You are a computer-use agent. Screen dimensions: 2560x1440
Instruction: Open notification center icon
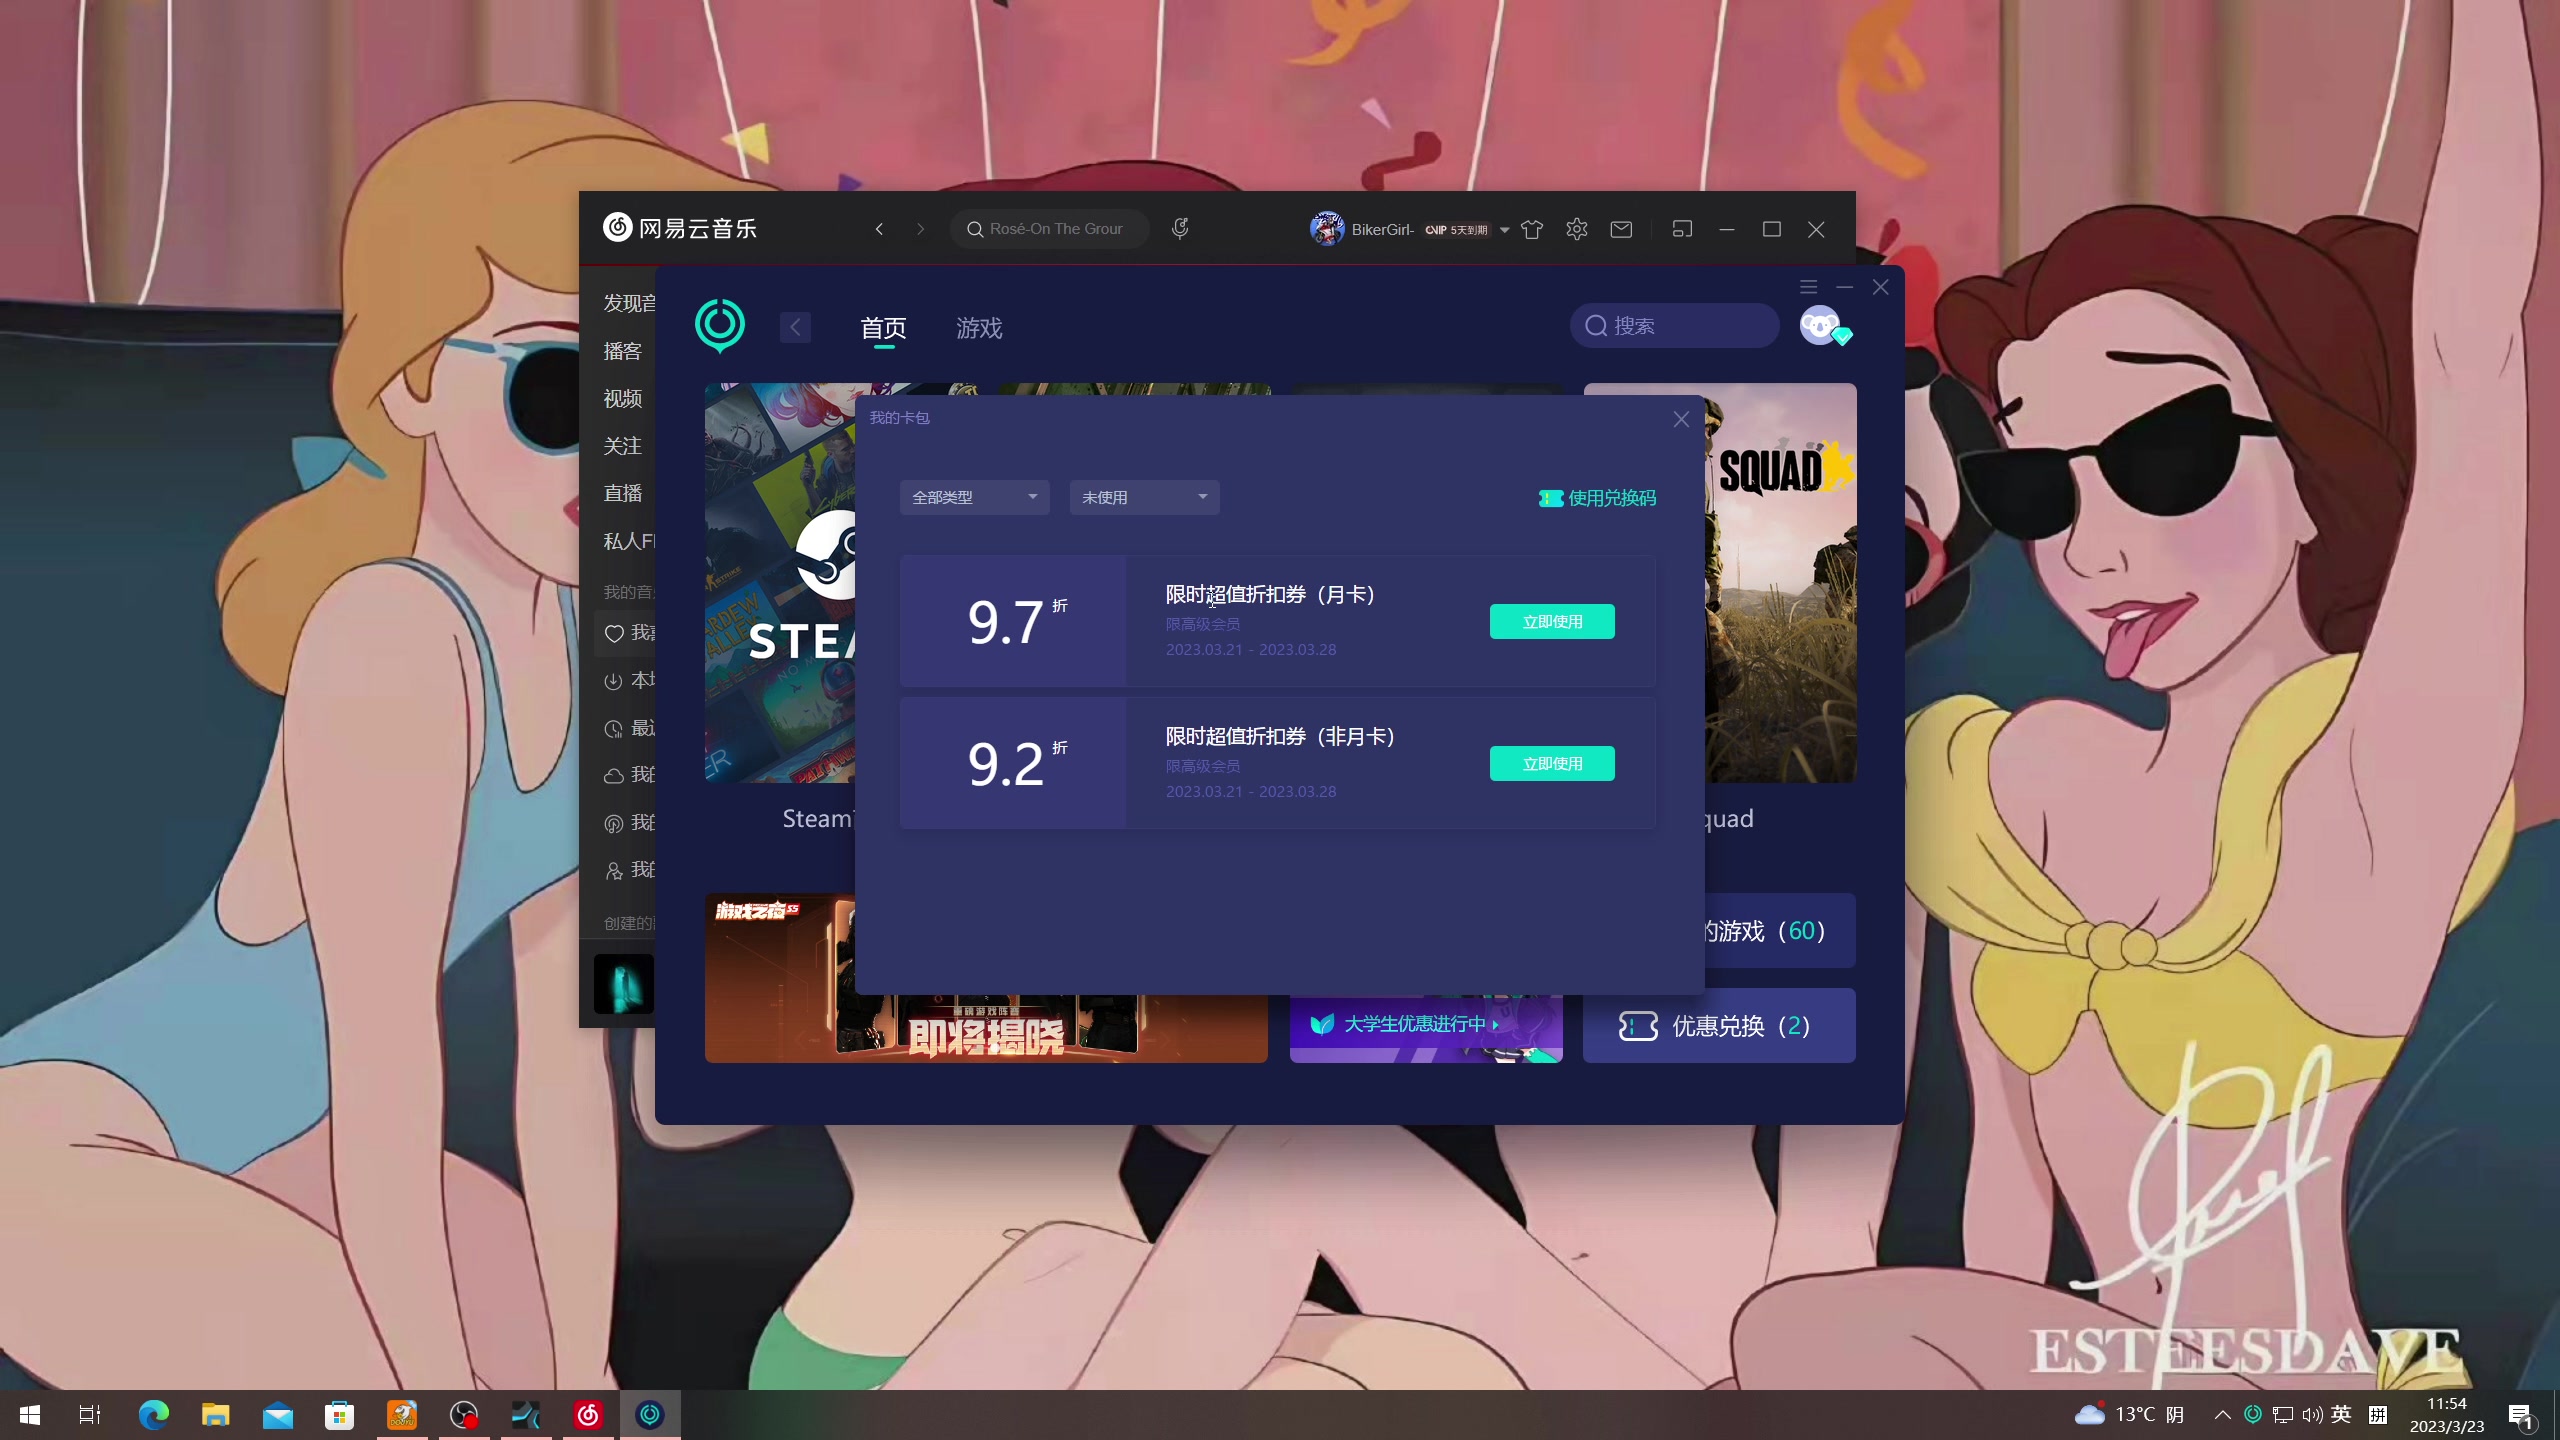coord(2521,1416)
